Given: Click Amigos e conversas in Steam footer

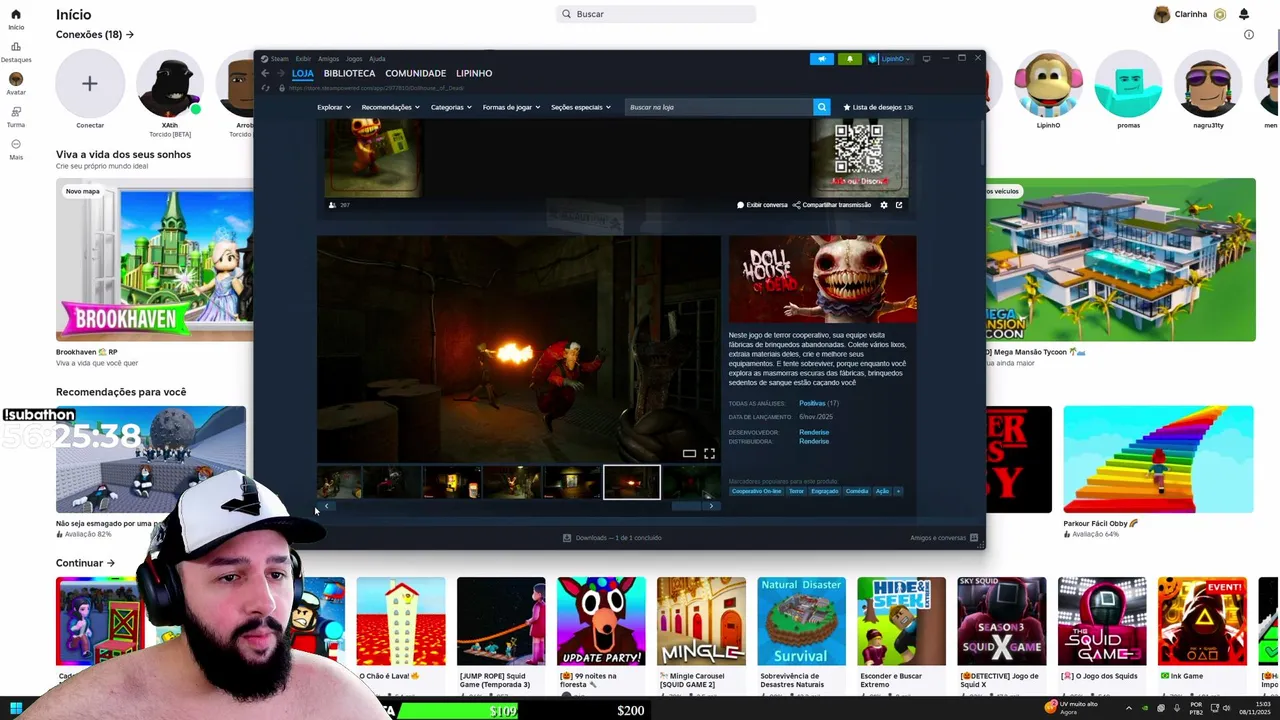Looking at the screenshot, I should [x=944, y=538].
